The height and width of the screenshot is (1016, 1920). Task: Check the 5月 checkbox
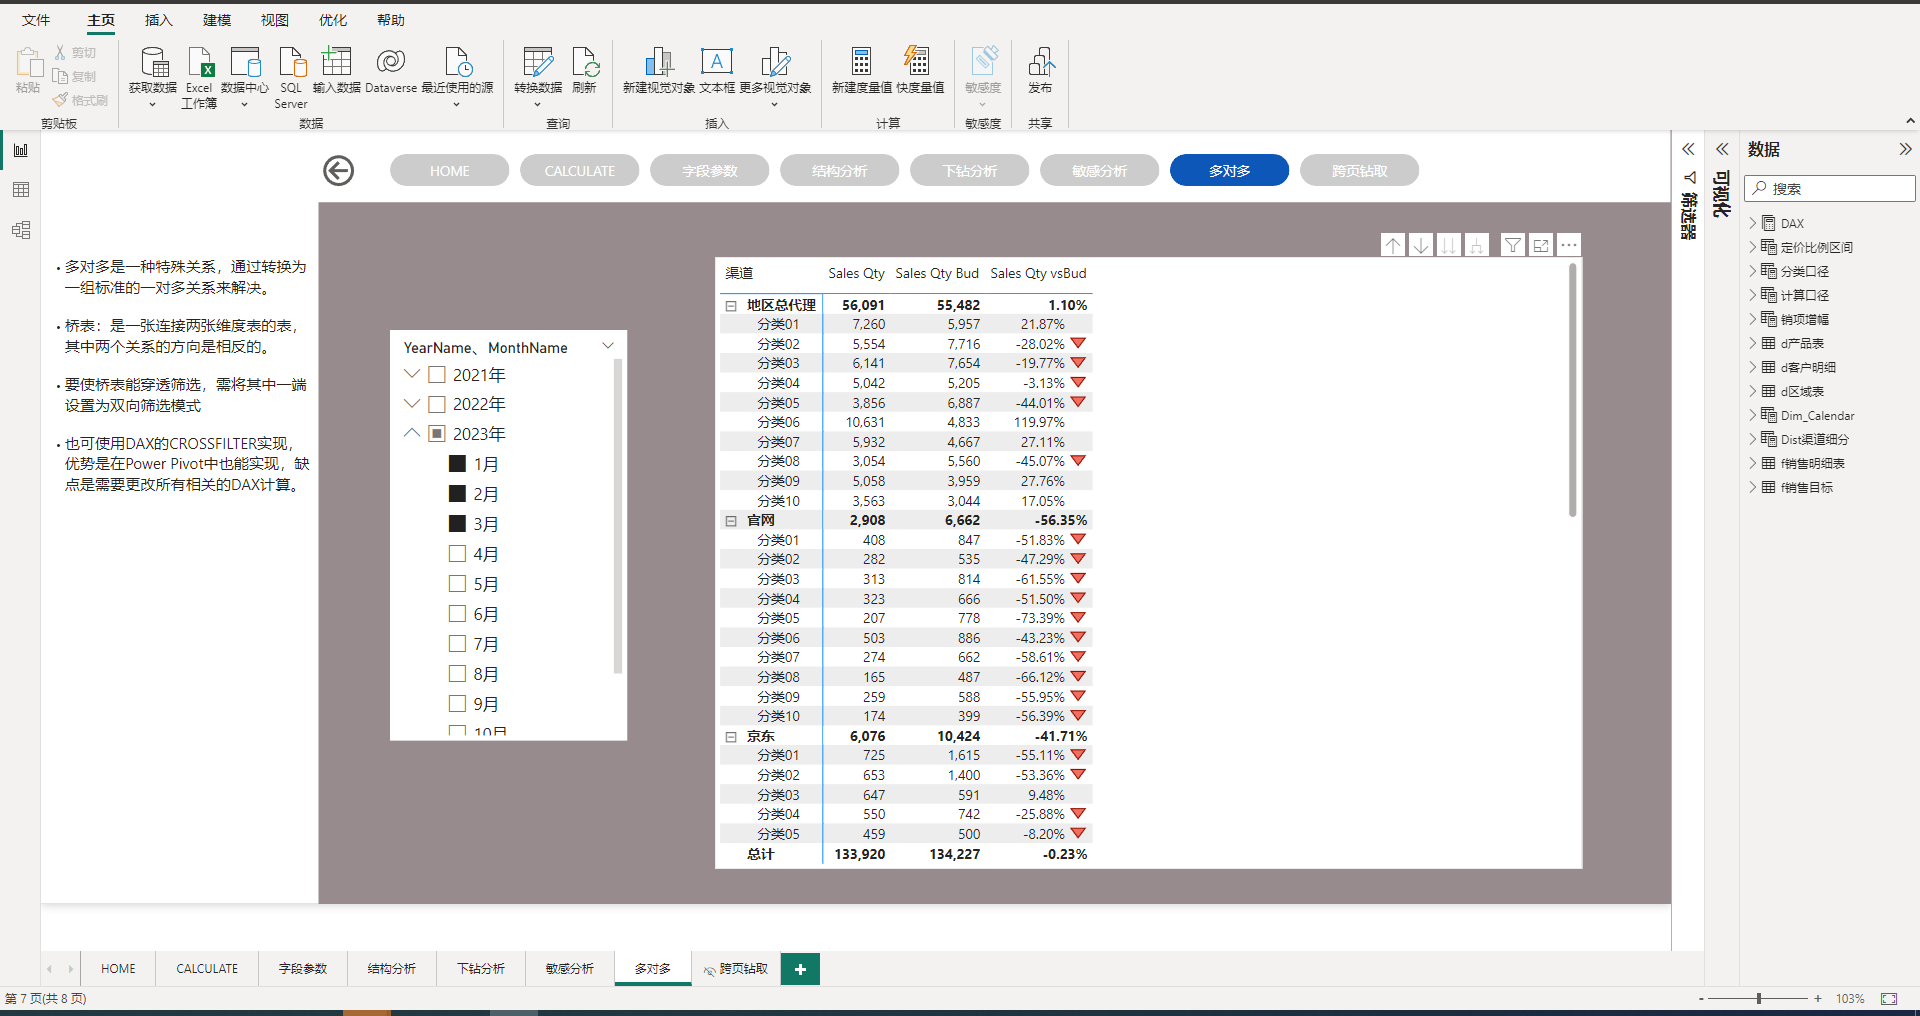click(x=457, y=584)
